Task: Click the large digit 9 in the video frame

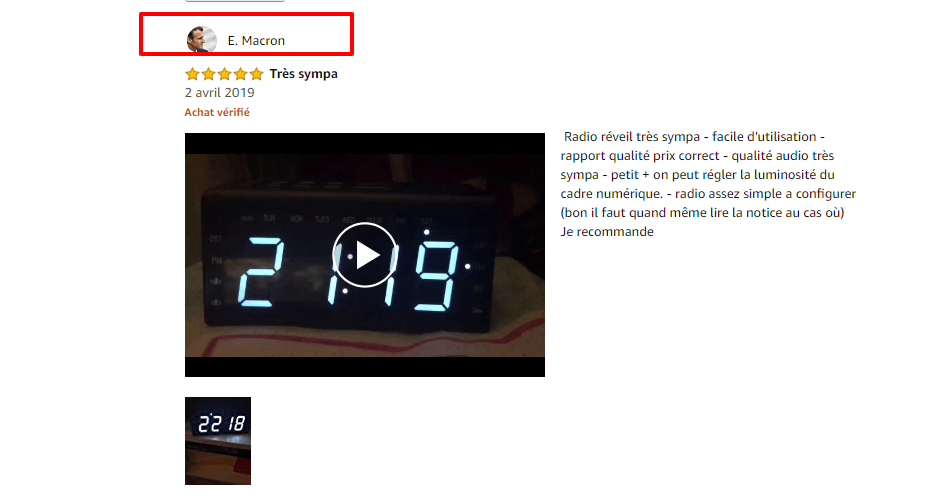Action: pos(437,276)
